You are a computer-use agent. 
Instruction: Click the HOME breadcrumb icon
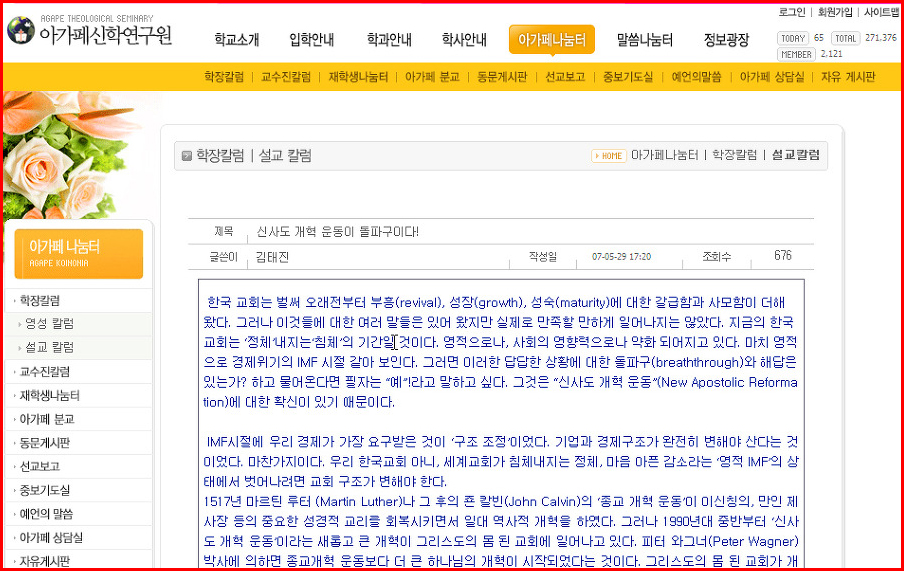click(609, 156)
